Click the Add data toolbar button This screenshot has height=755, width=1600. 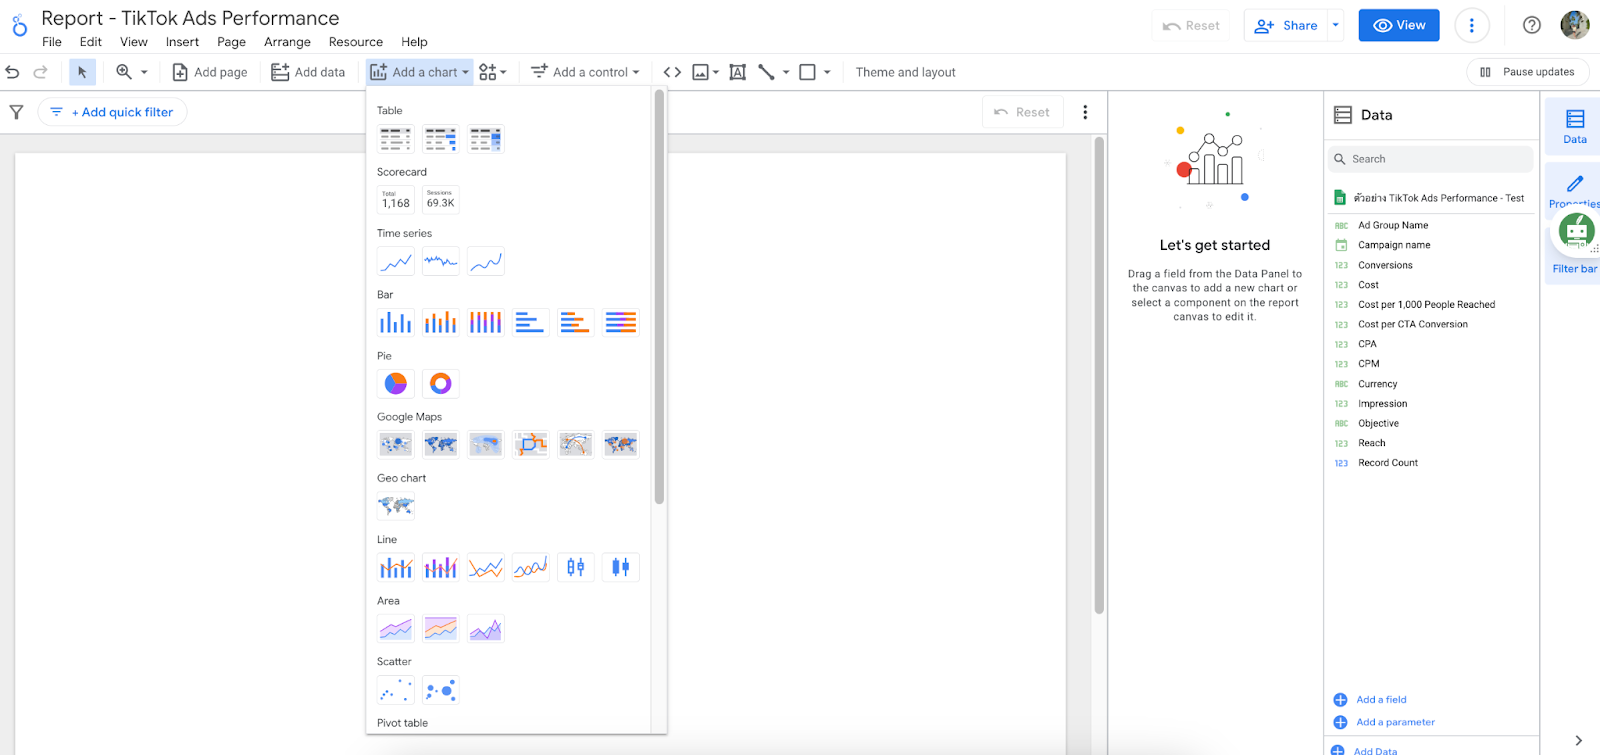coord(308,72)
